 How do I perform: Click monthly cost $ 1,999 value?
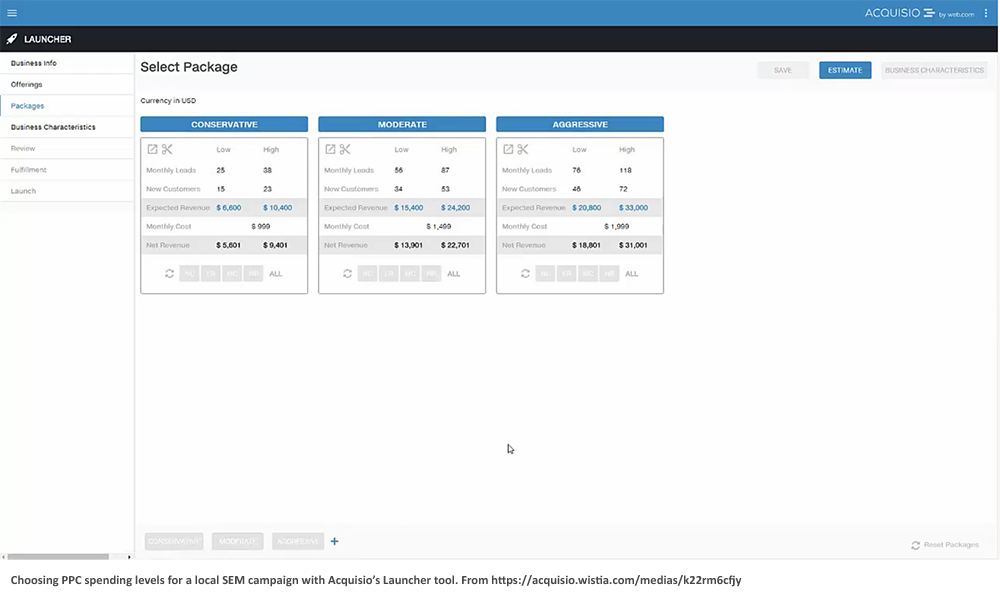coord(617,226)
